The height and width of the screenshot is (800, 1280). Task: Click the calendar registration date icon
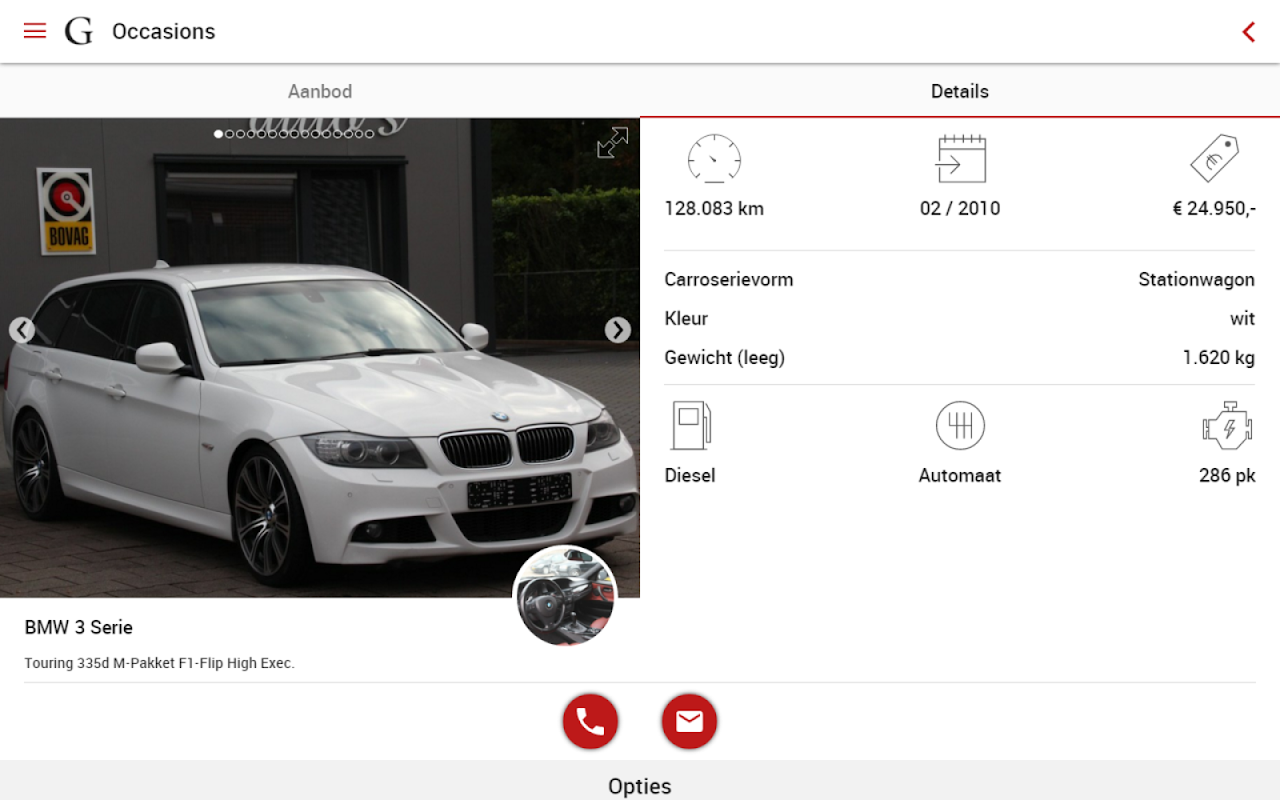pos(960,159)
